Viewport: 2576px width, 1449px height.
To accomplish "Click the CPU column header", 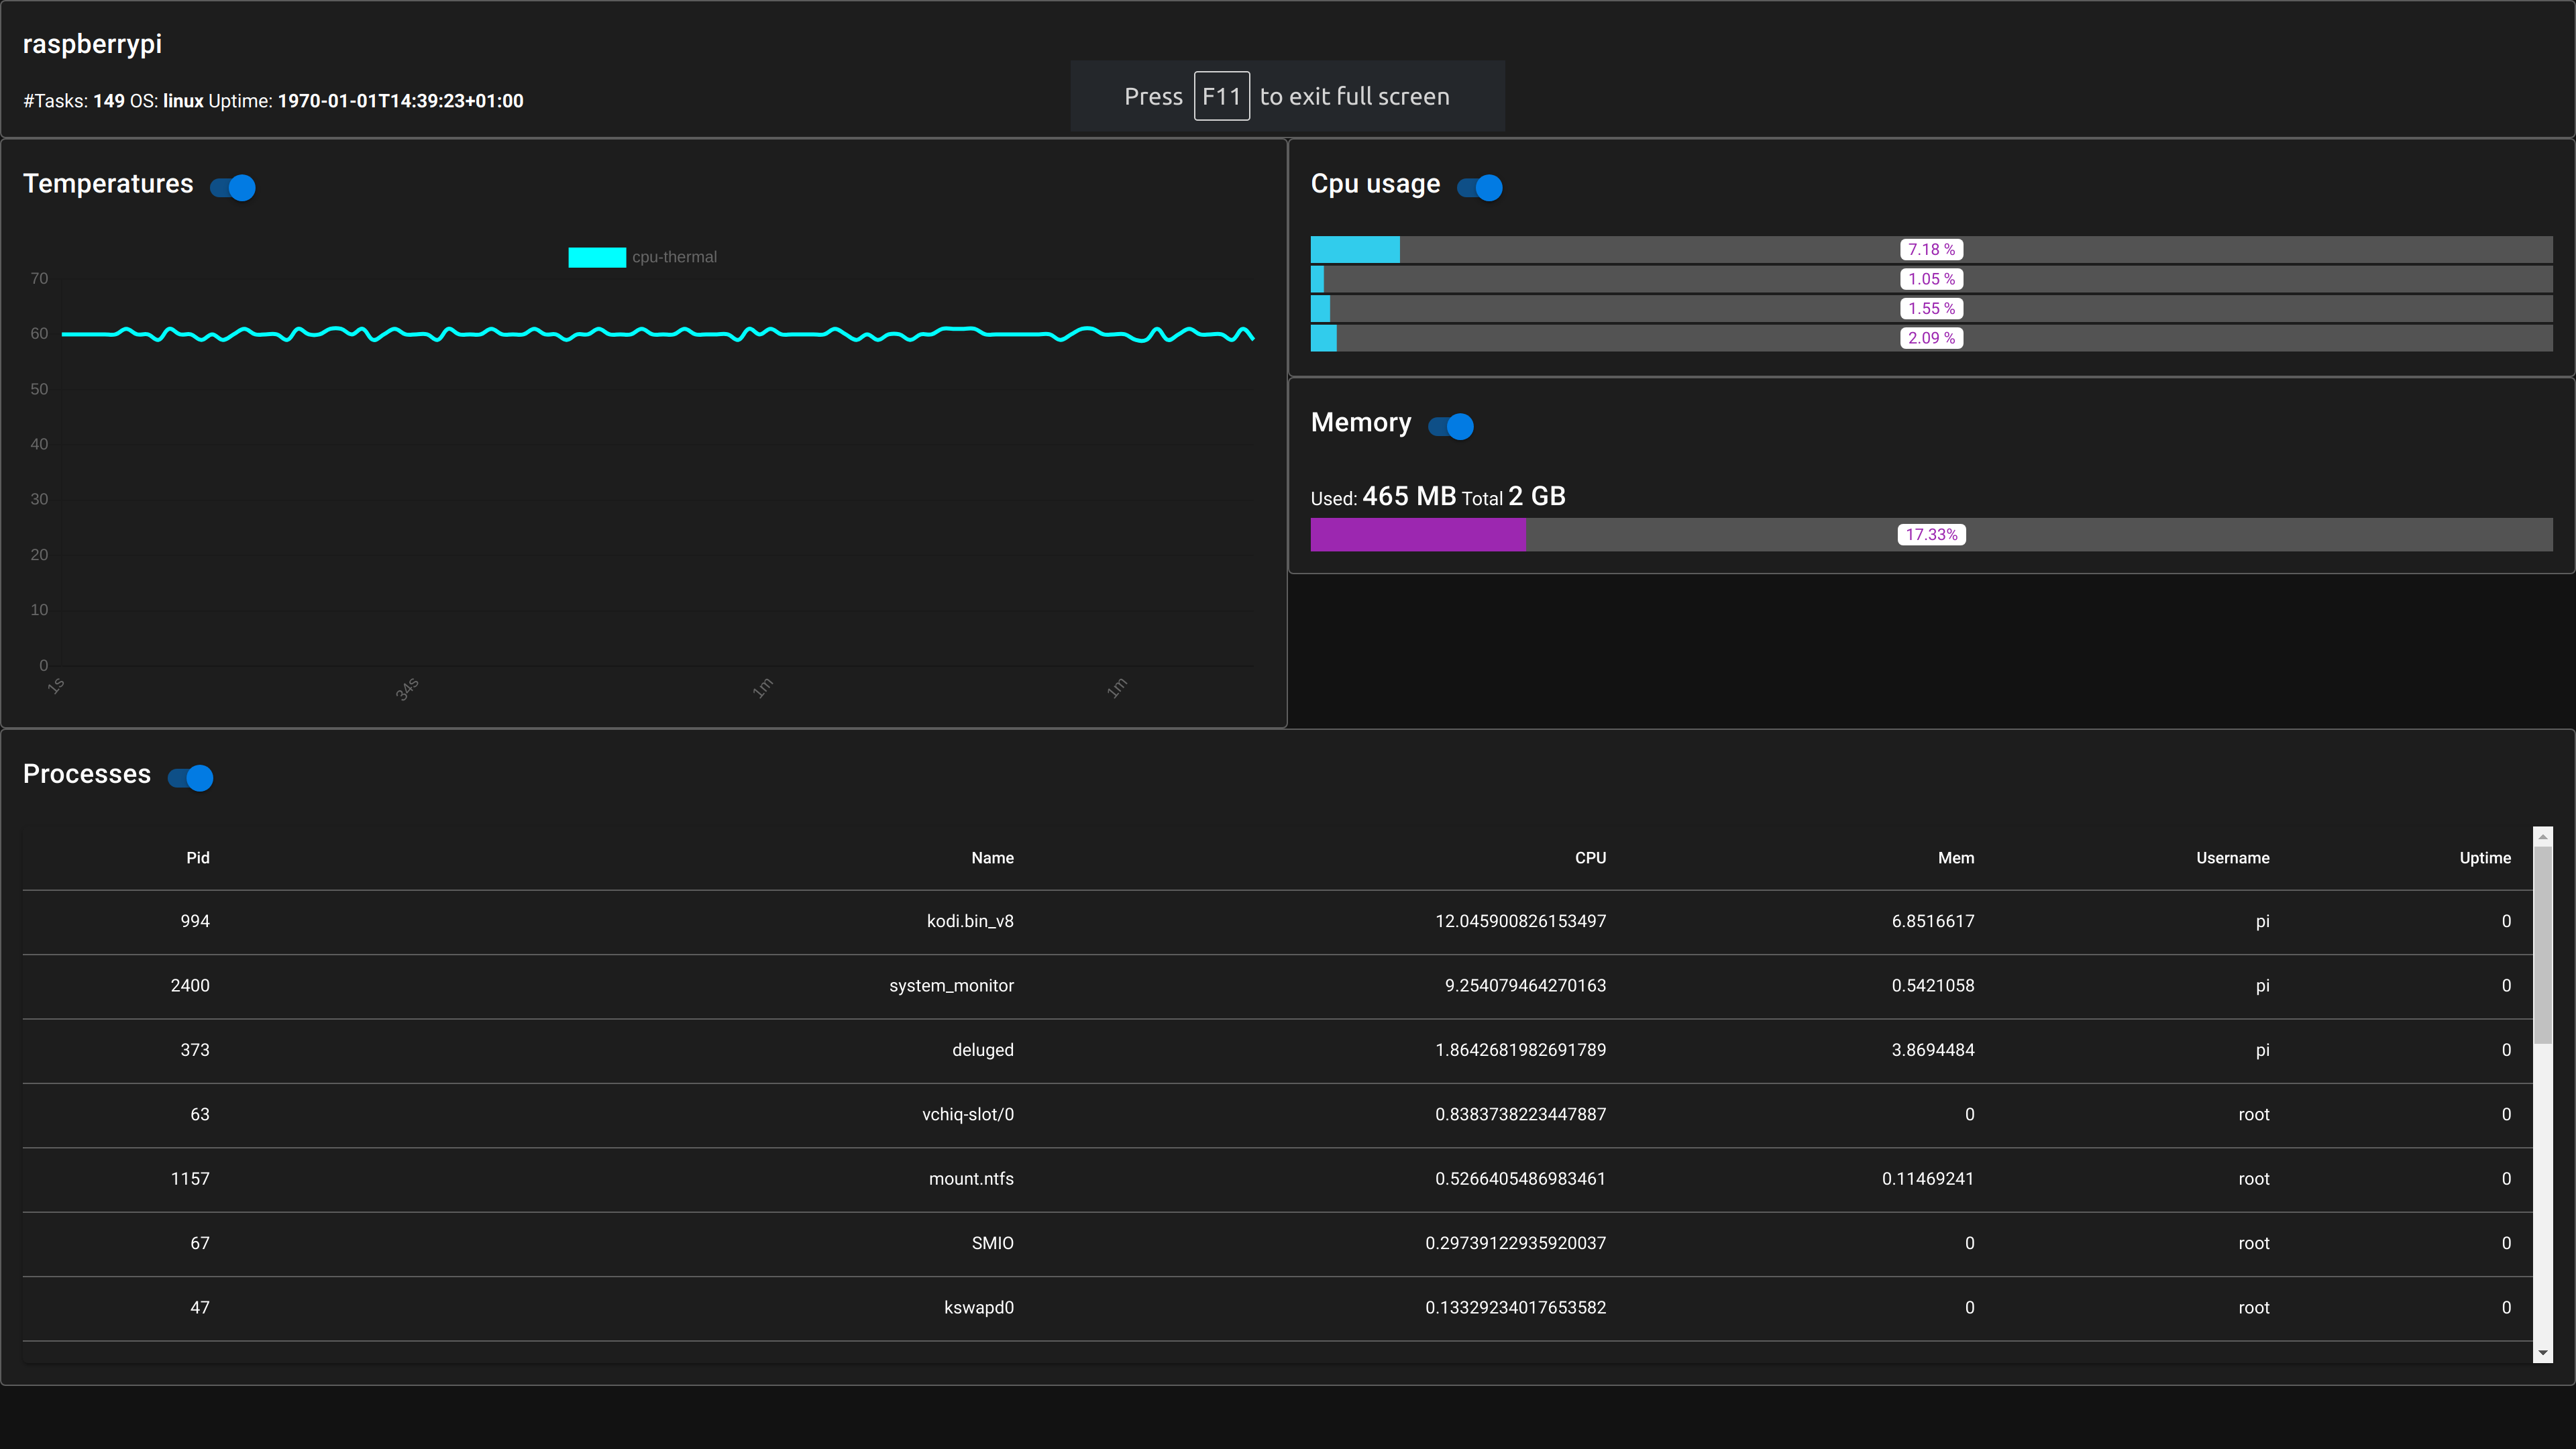I will pos(1590,858).
